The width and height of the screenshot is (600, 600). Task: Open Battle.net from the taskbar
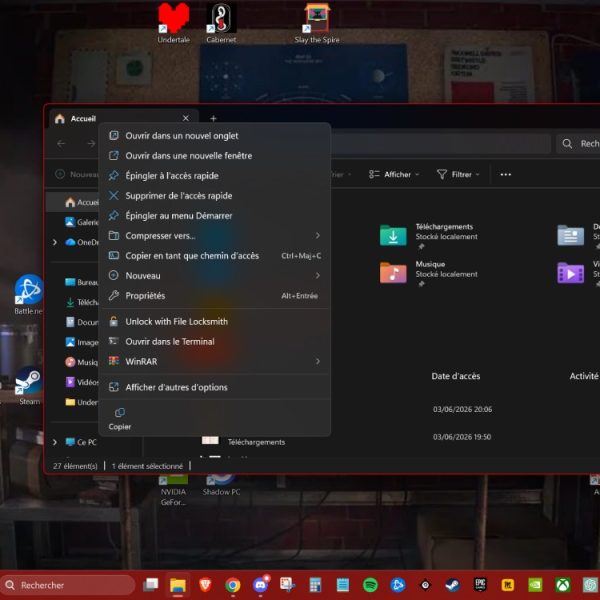click(x=398, y=585)
